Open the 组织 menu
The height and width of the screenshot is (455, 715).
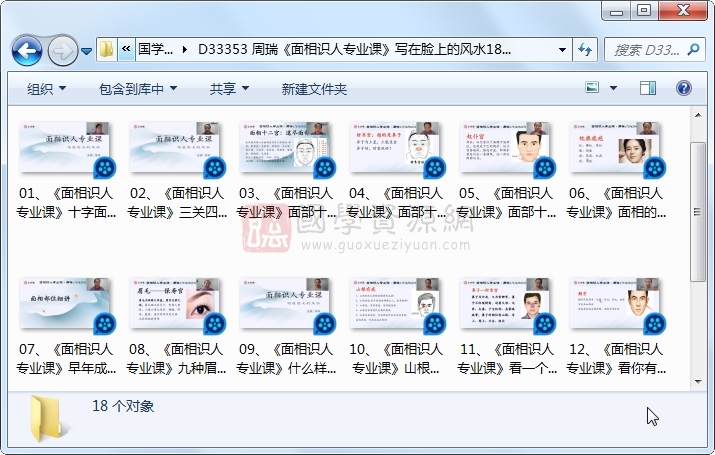point(46,89)
